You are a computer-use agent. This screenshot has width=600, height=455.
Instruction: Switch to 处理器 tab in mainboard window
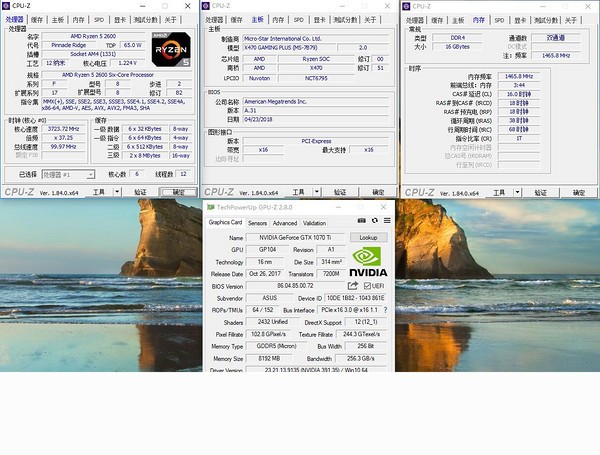click(x=214, y=20)
